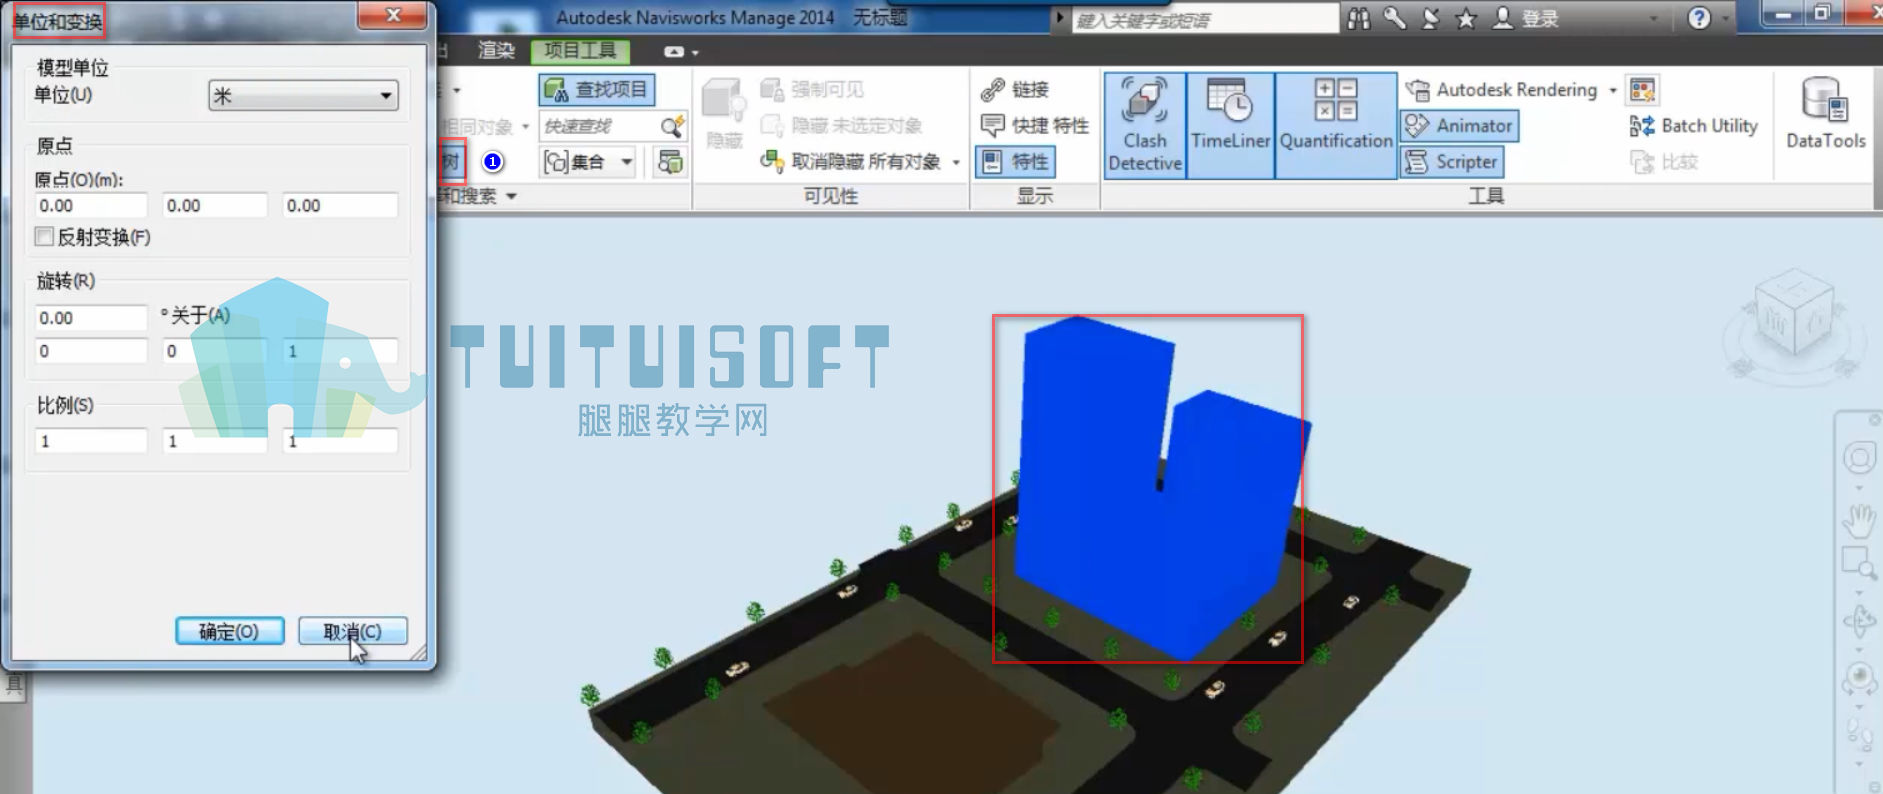Viewport: 1883px width, 794px height.
Task: Switch to the 渲染 ribbon tab
Action: click(496, 50)
